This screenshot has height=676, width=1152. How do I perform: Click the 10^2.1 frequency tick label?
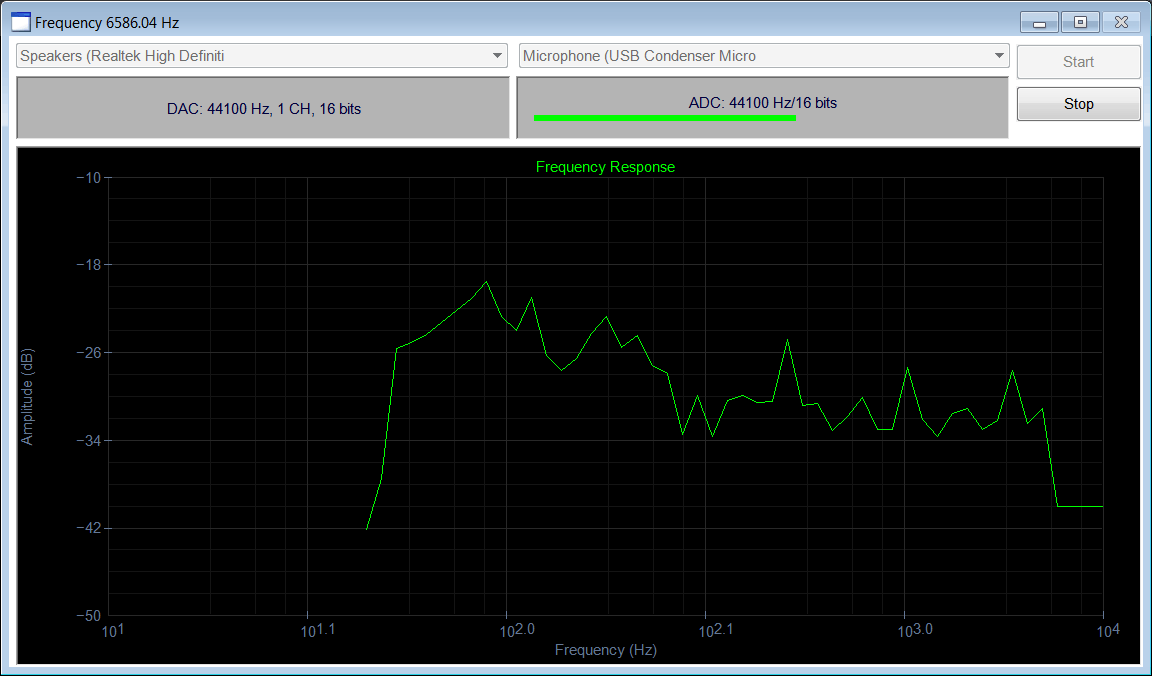[x=716, y=630]
